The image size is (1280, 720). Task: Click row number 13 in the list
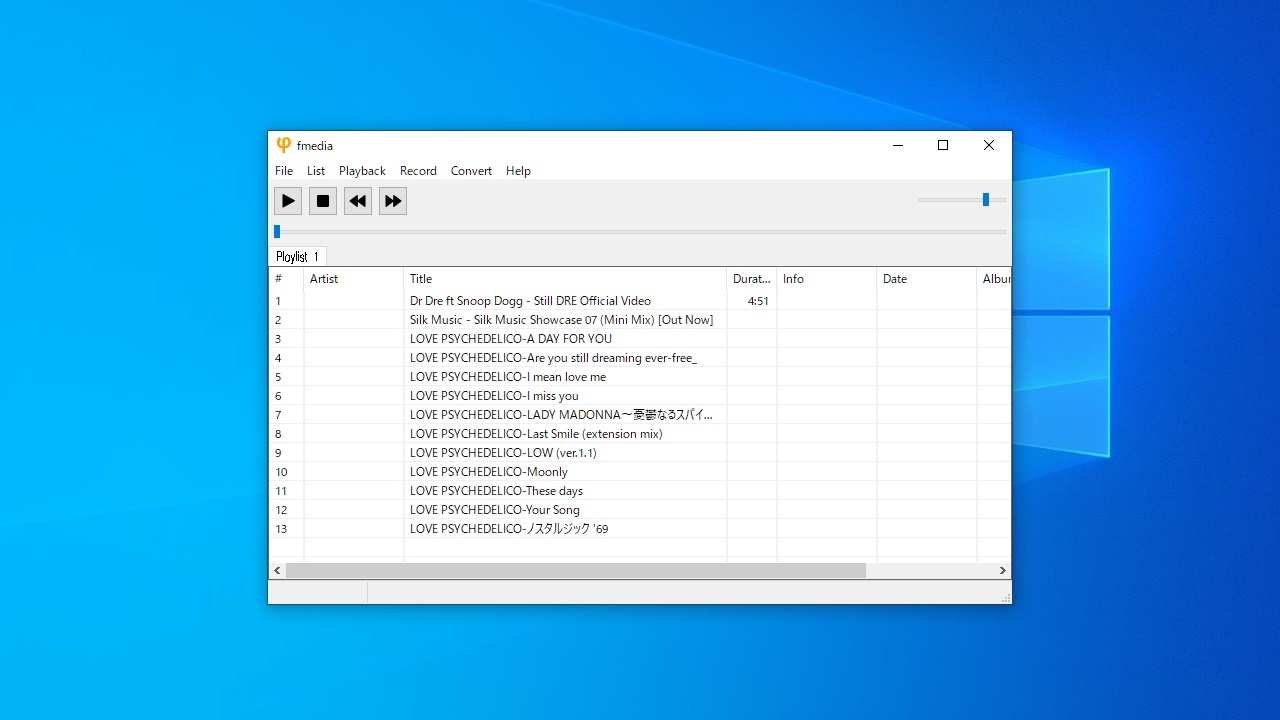(281, 529)
